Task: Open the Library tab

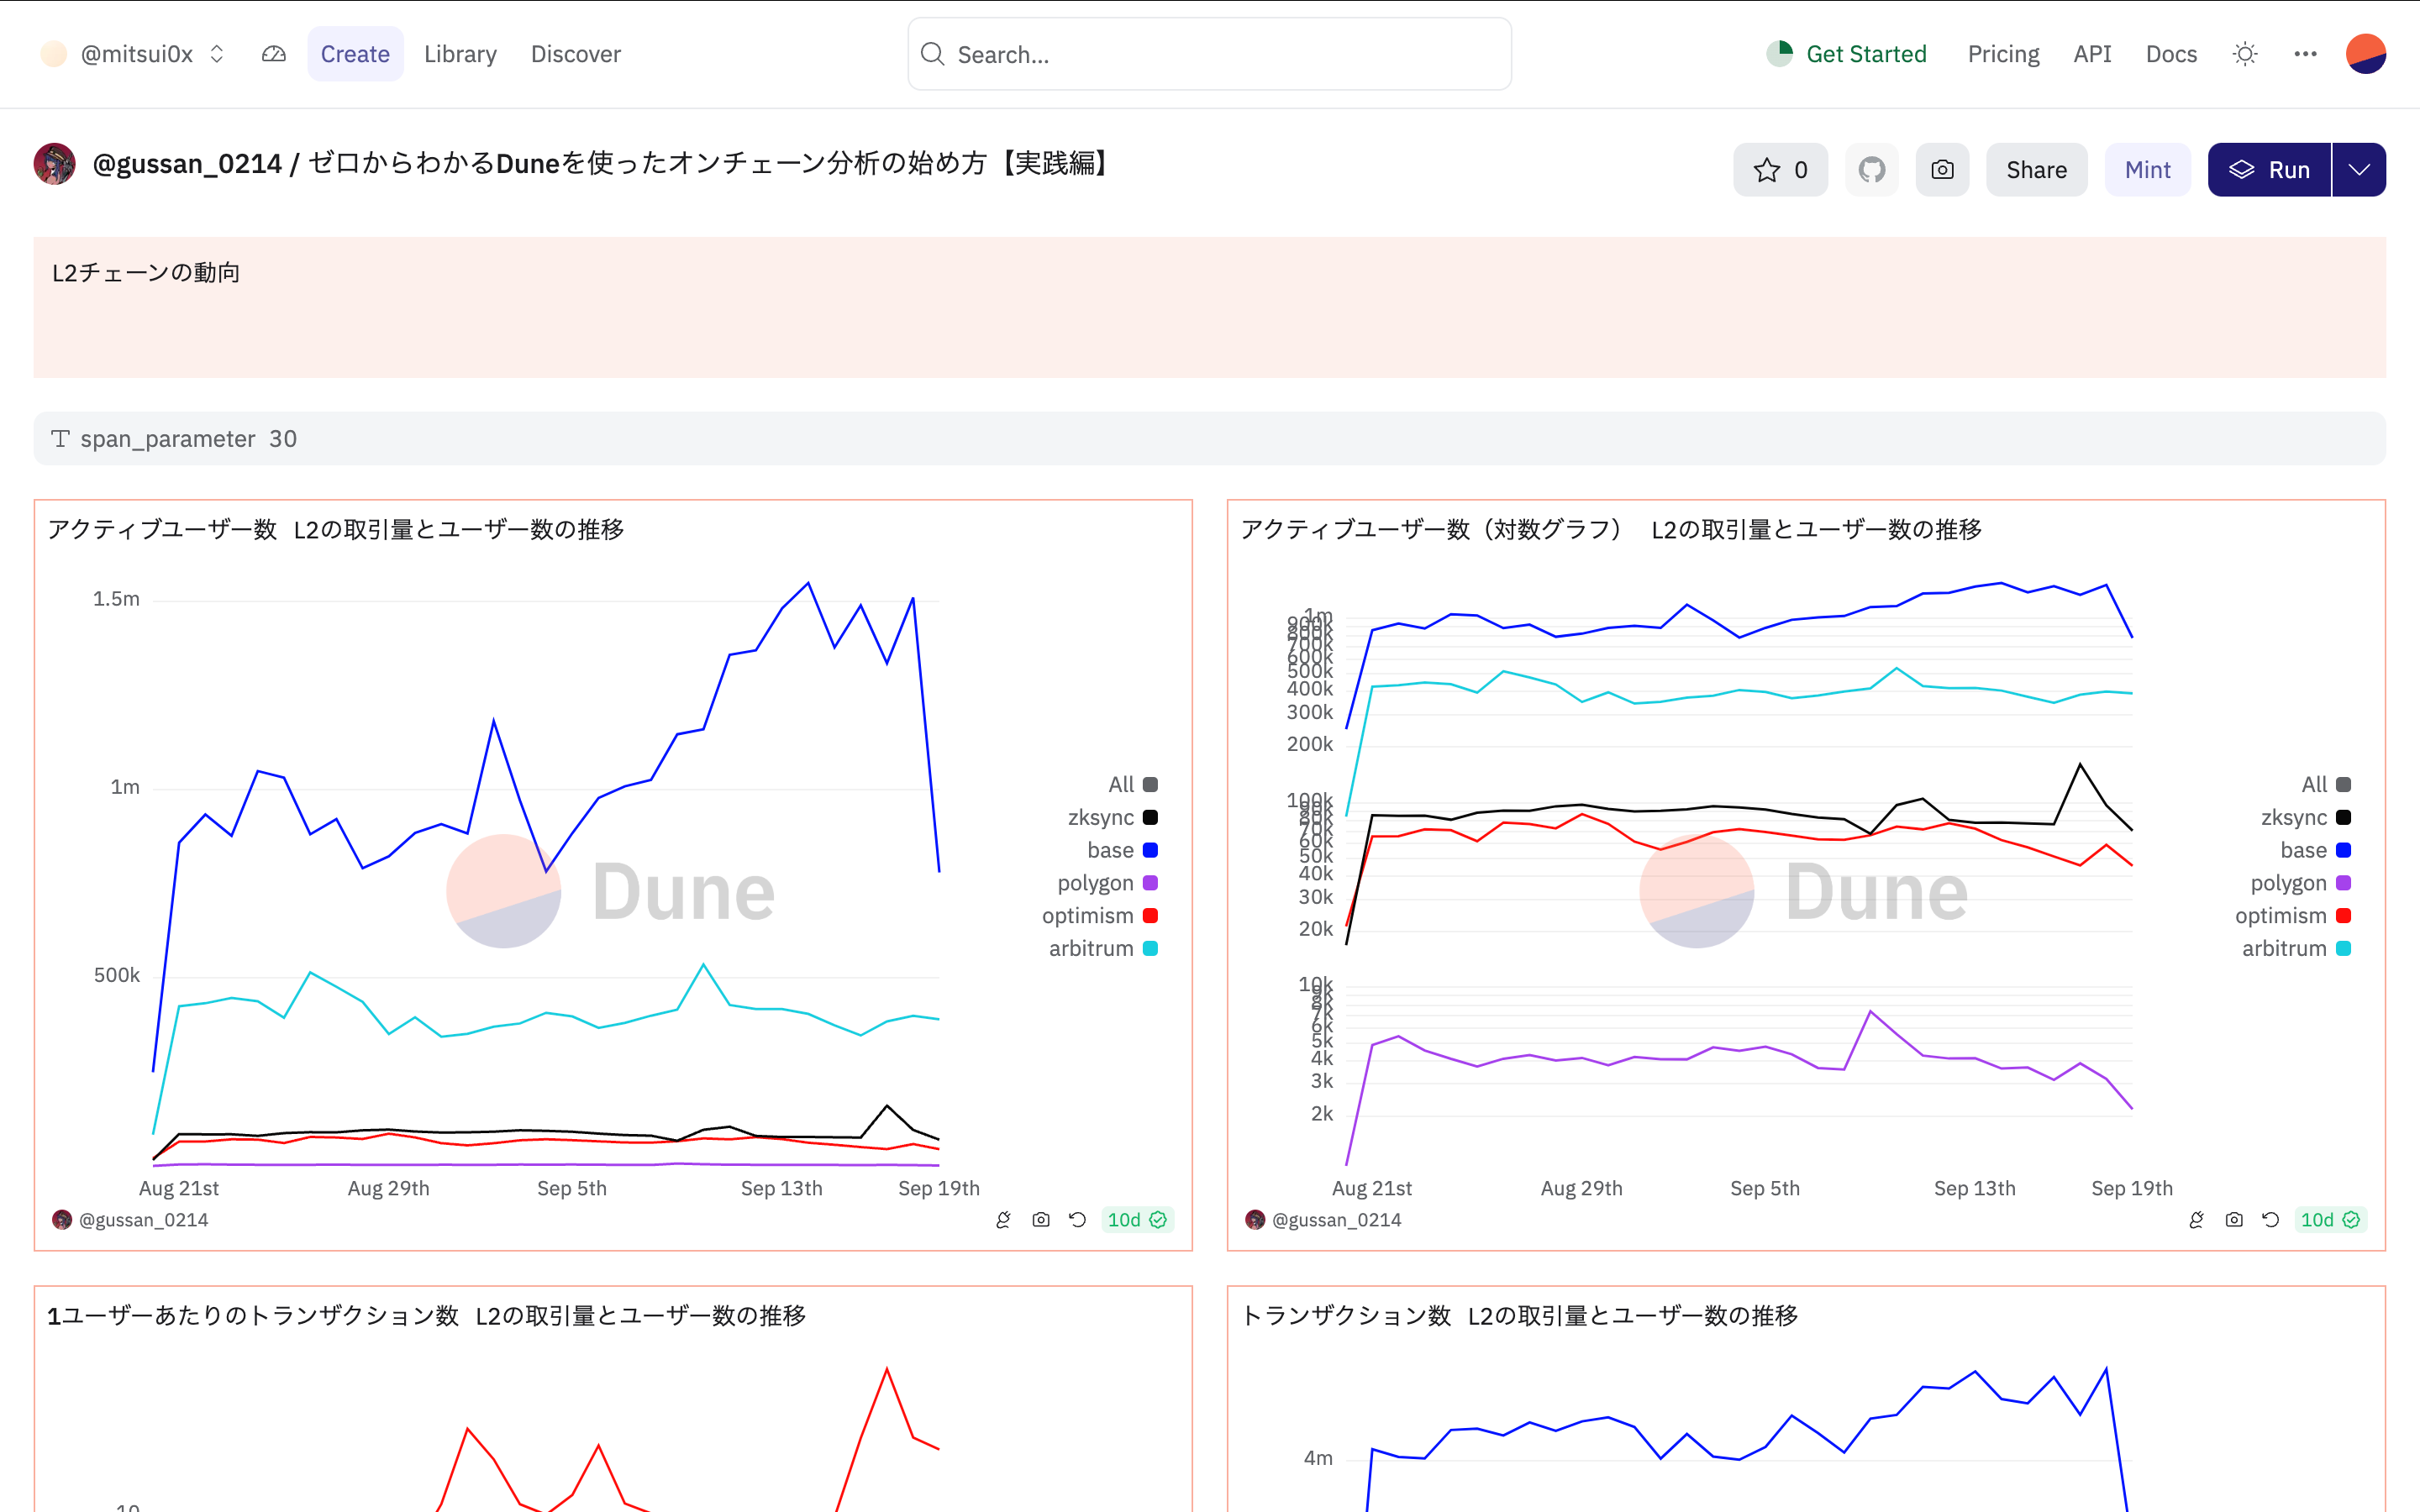Action: click(x=460, y=54)
